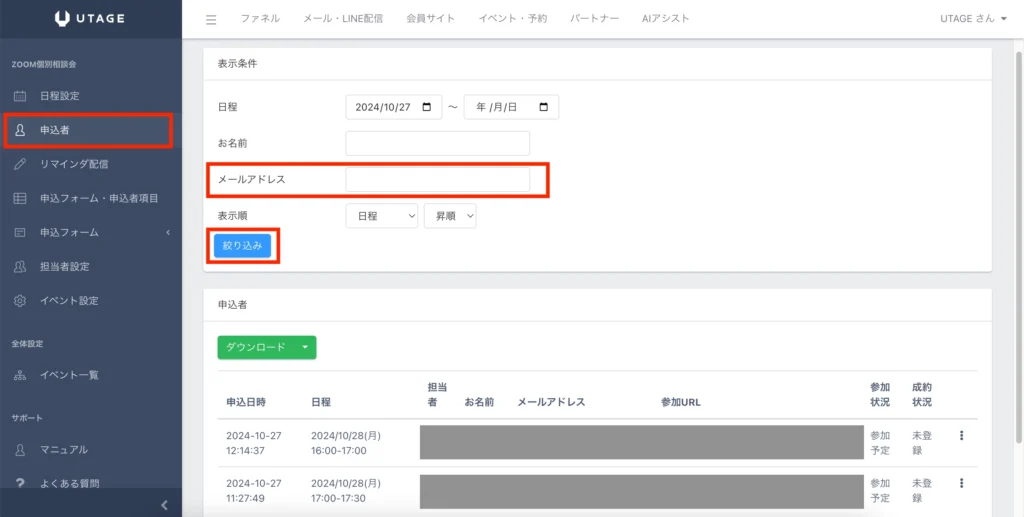
Task: Click the empty end date field
Action: tap(511, 107)
